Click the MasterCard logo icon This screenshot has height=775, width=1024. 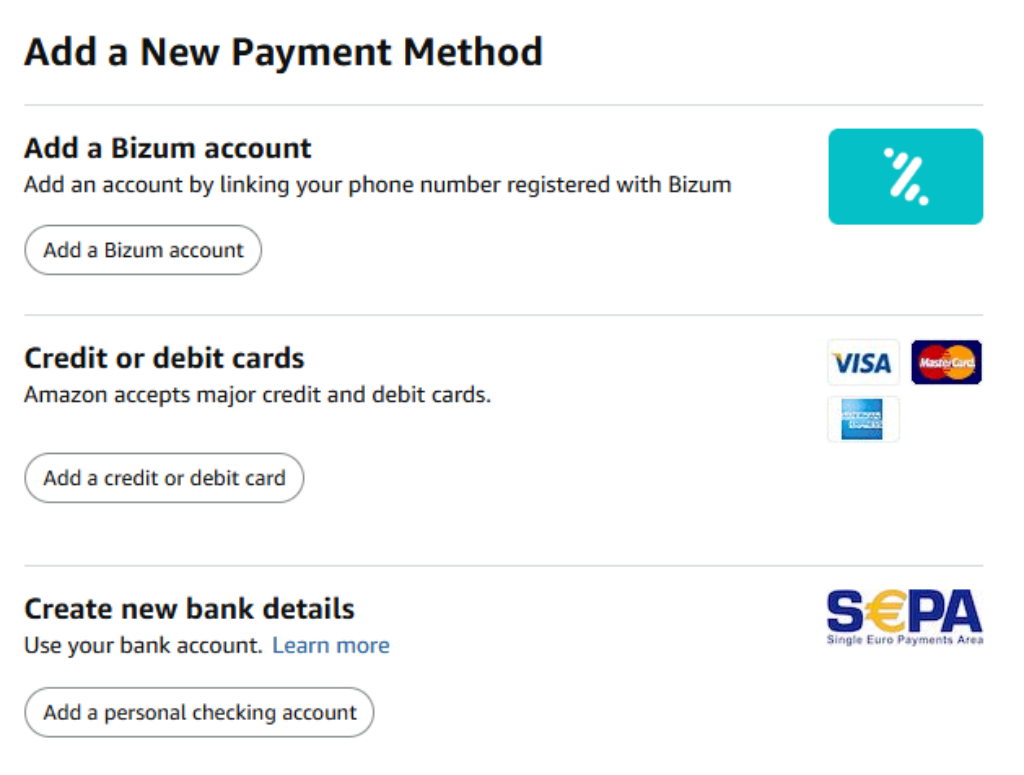tap(946, 362)
